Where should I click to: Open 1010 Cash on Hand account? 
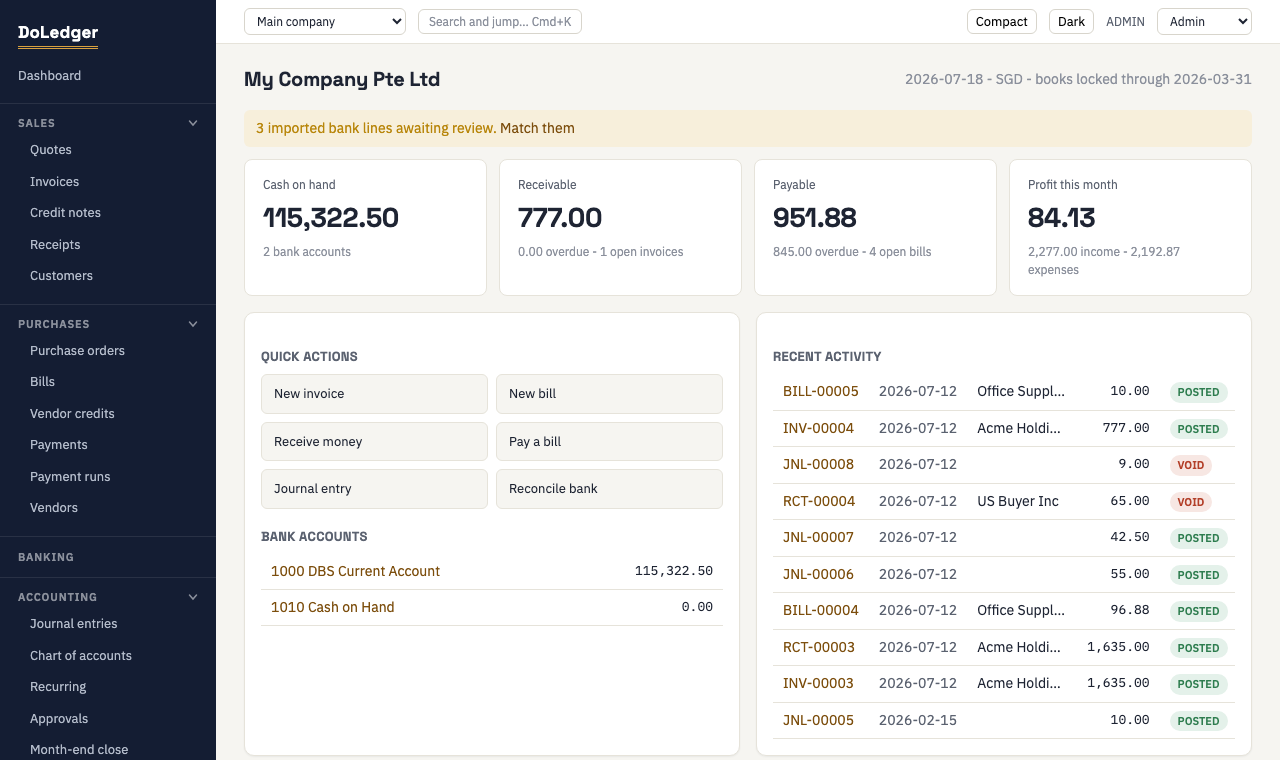click(x=332, y=607)
